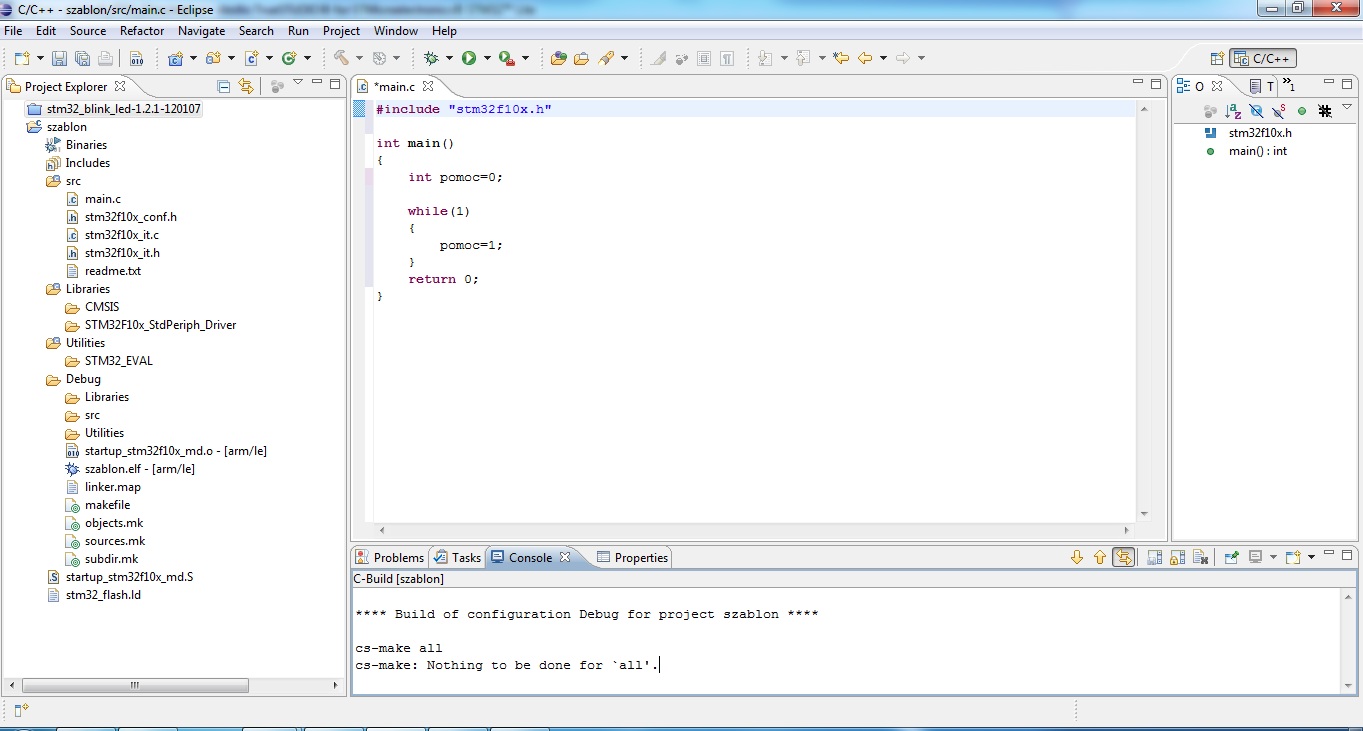Go to the Last Edit Location icon
The height and width of the screenshot is (731, 1363).
point(841,58)
